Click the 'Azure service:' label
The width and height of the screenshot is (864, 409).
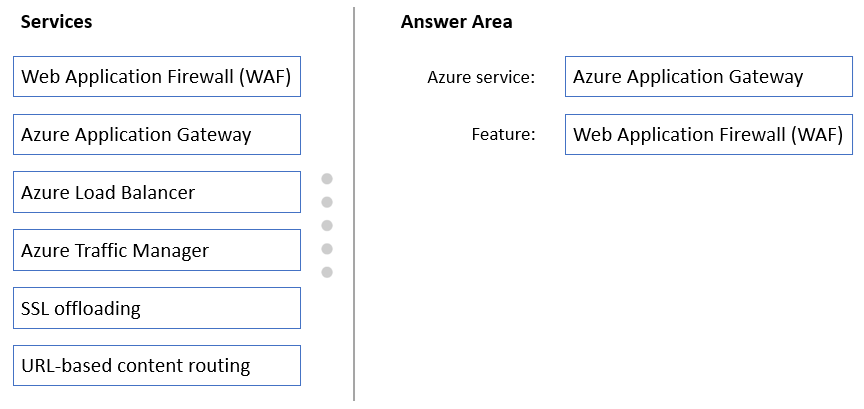coord(481,77)
